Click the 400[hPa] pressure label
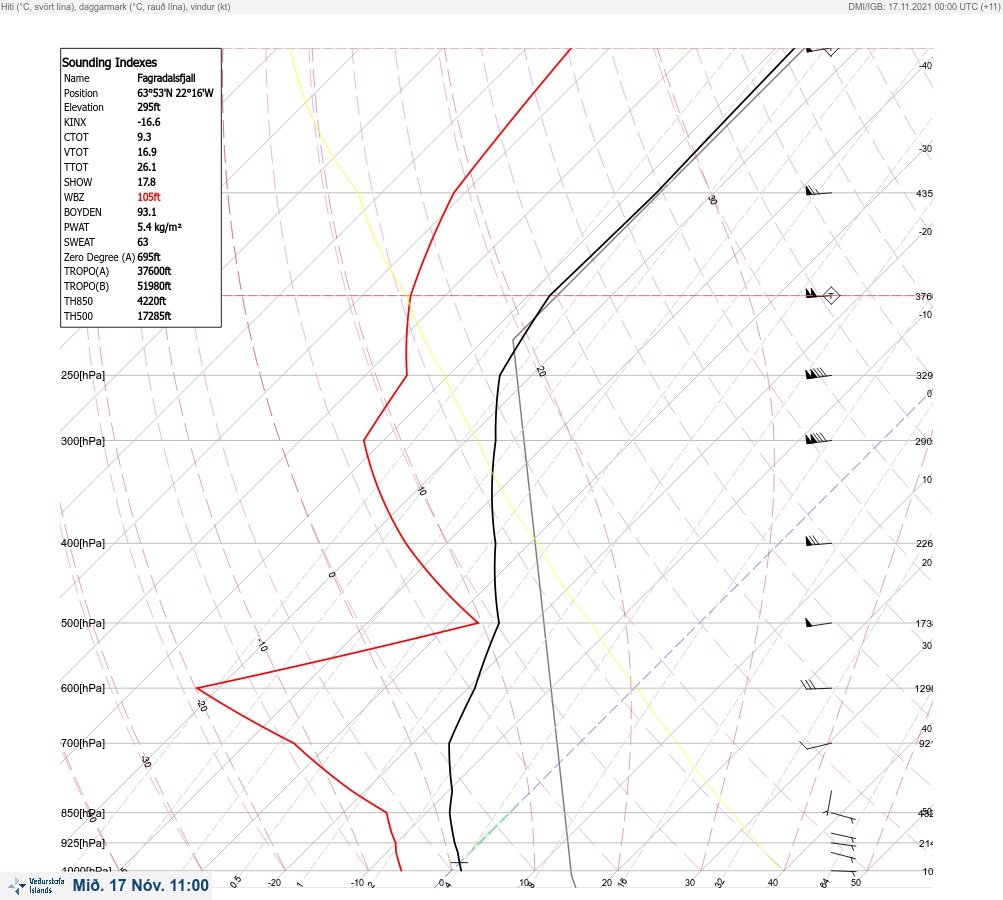 pos(83,543)
